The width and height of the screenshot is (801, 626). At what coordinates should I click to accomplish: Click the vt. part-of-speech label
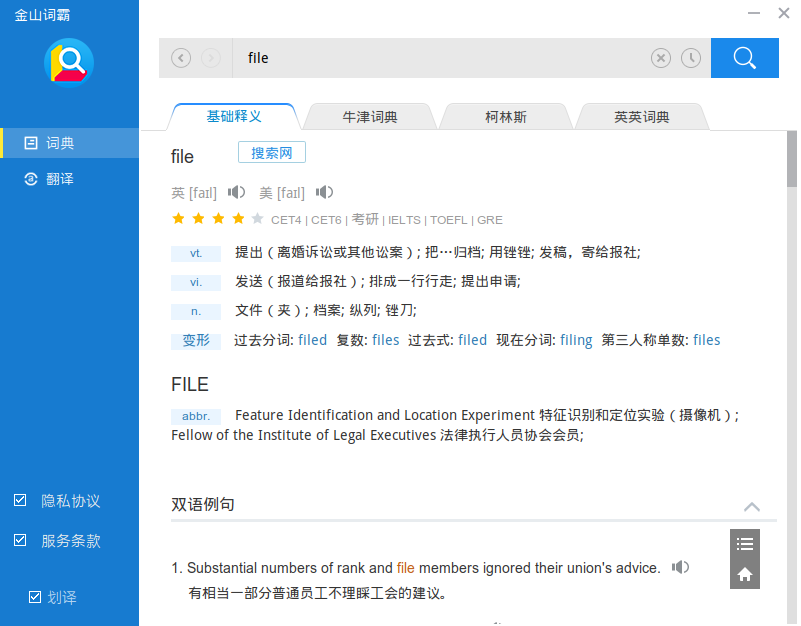pyautogui.click(x=196, y=253)
